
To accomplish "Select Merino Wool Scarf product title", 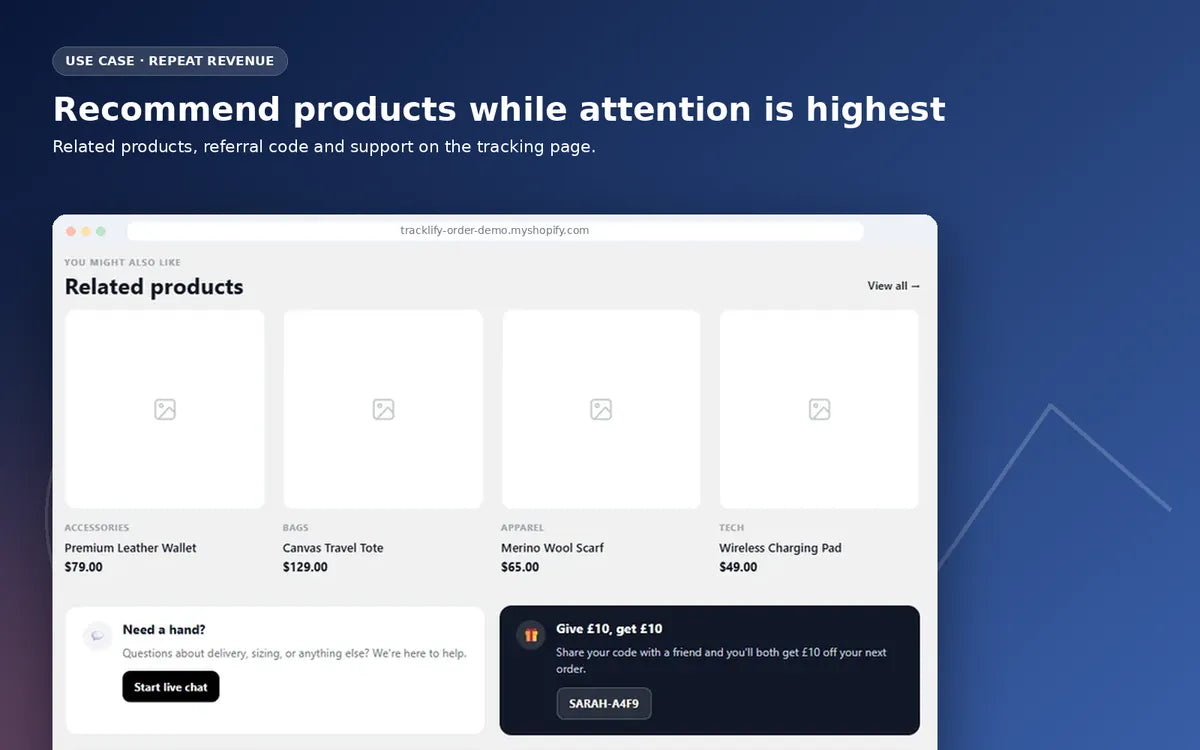I will 552,548.
